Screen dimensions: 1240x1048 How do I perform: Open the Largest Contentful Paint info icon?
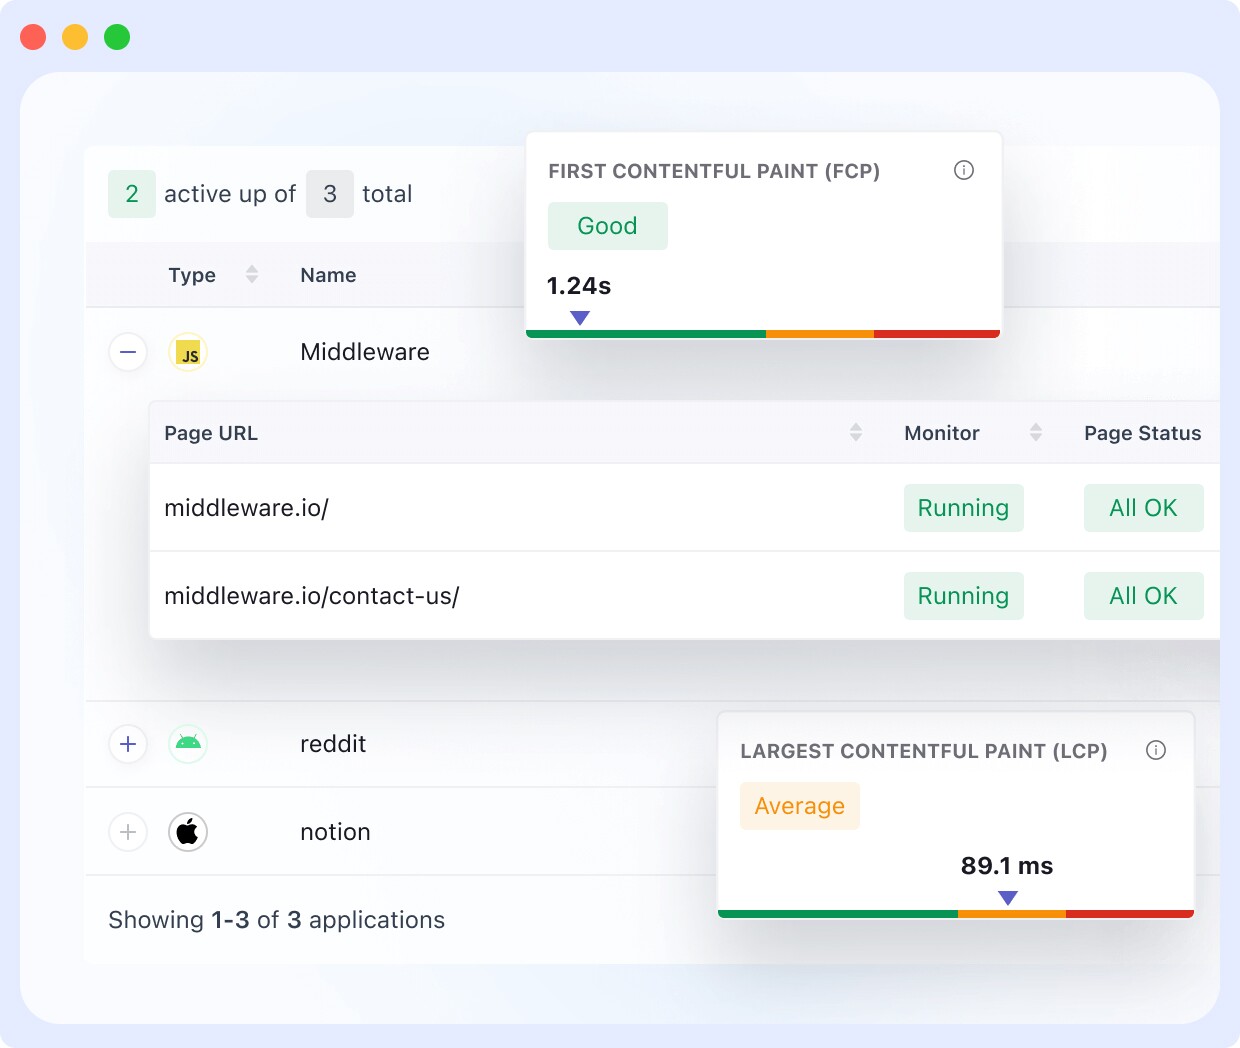point(1156,750)
